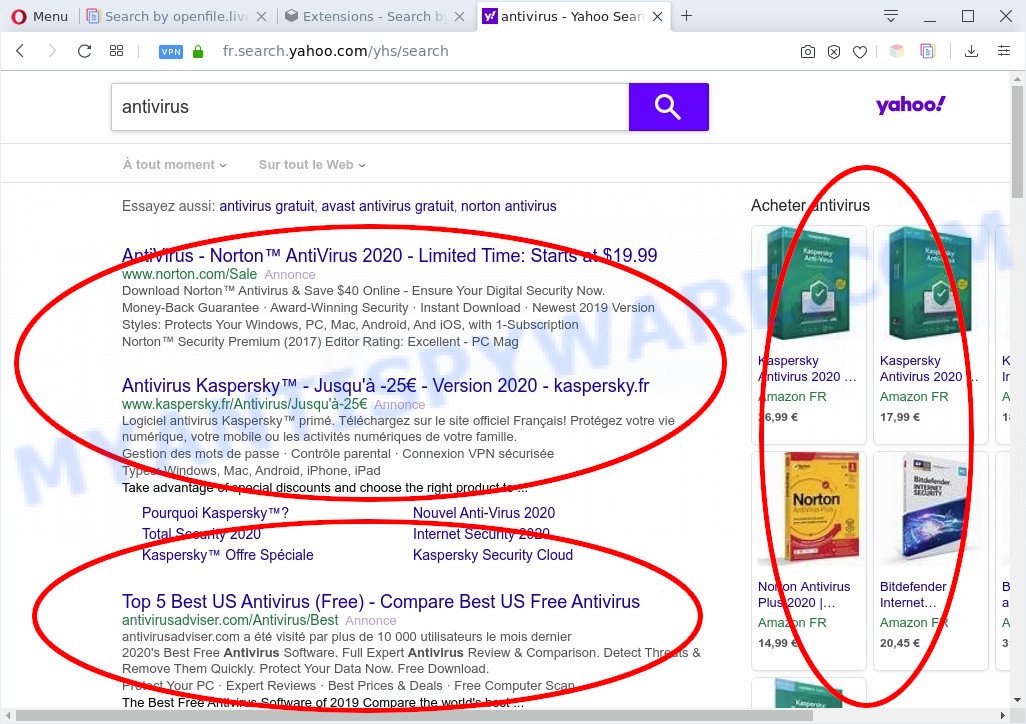Try suggestion norton antivirus
The height and width of the screenshot is (724, 1026).
coord(508,206)
